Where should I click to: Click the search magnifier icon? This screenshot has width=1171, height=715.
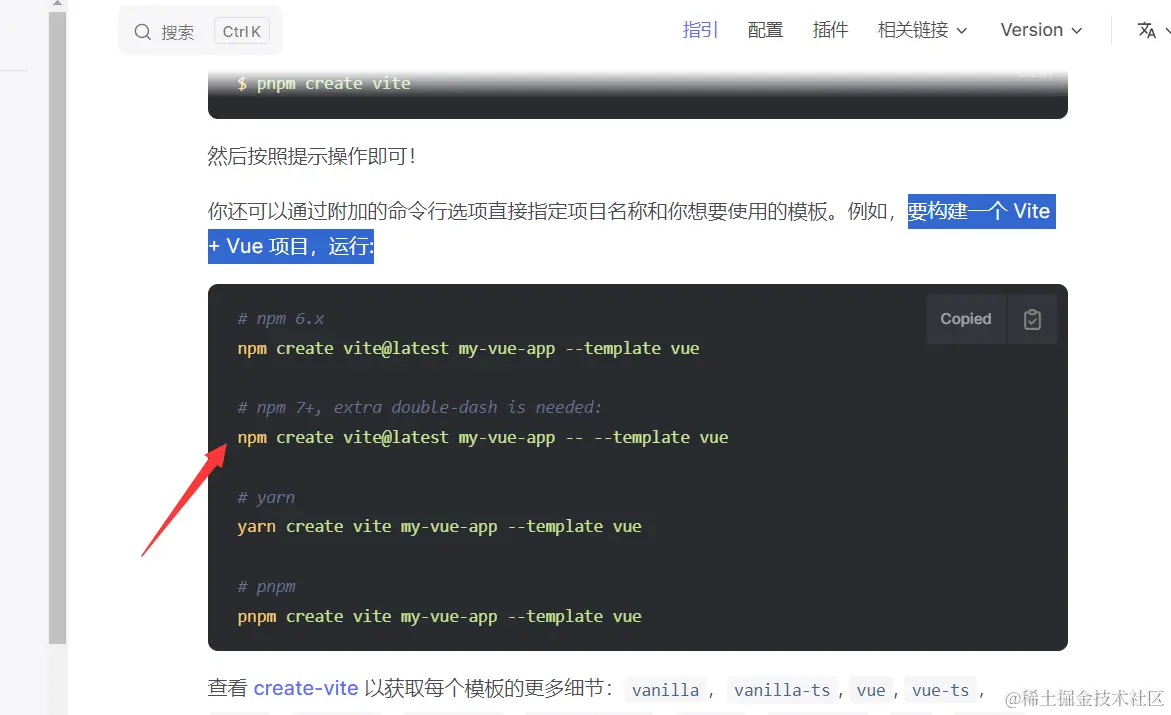pos(142,31)
